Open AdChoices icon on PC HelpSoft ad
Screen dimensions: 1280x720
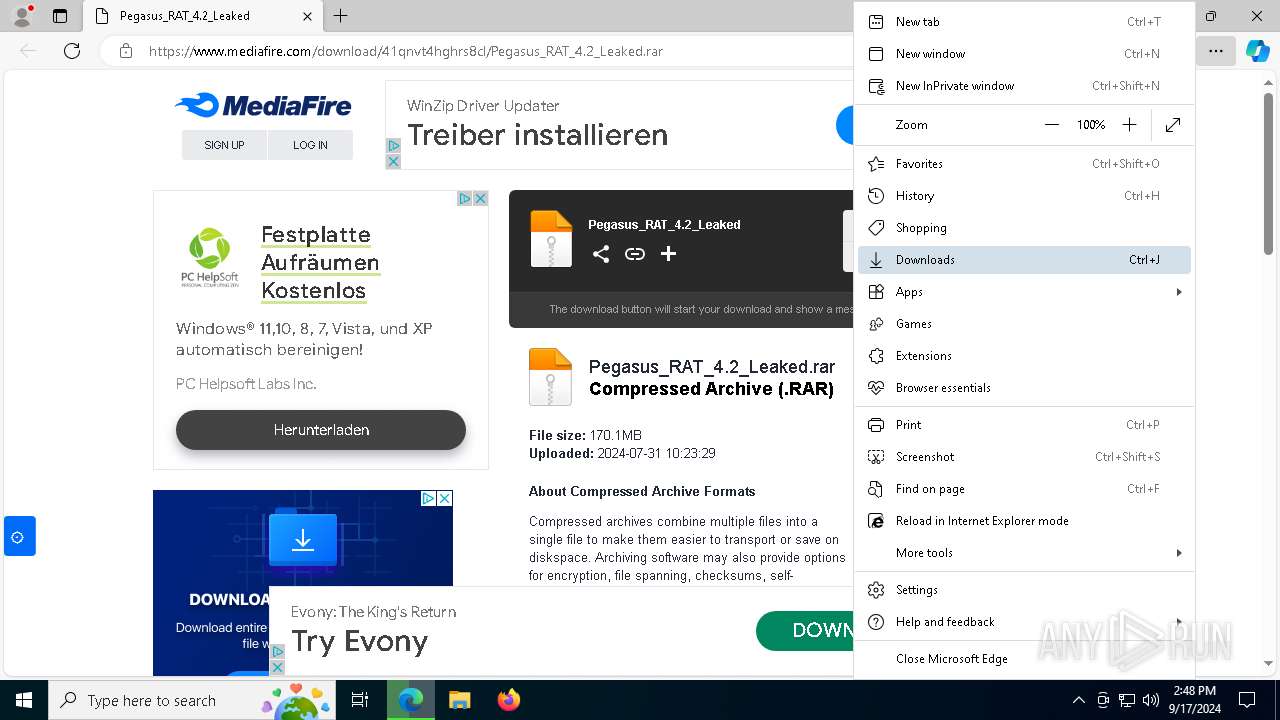pos(465,199)
